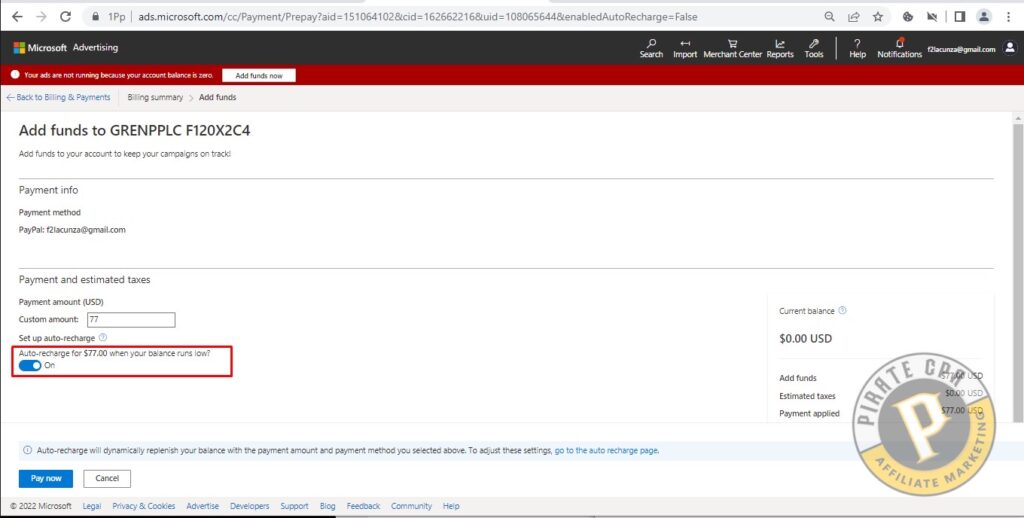Go back with the browser back arrow

[17, 17]
